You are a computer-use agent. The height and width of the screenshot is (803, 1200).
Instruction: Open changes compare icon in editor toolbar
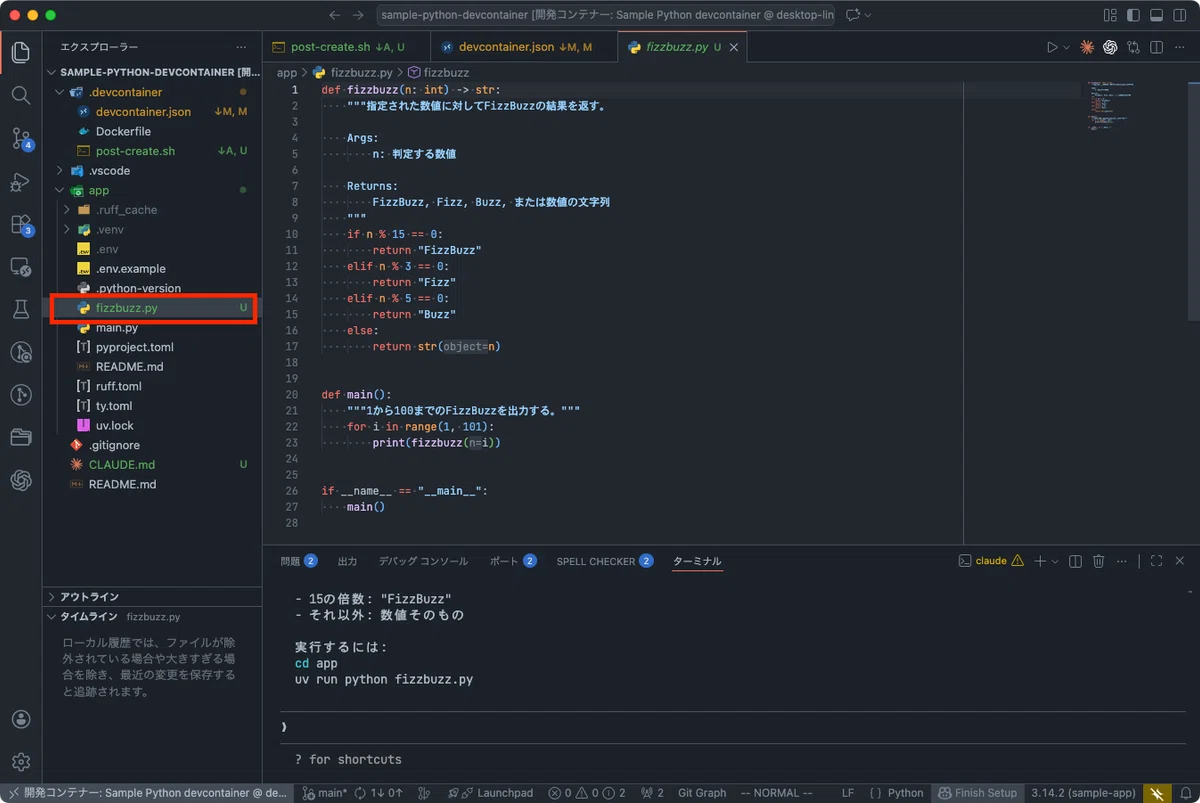coord(1133,47)
